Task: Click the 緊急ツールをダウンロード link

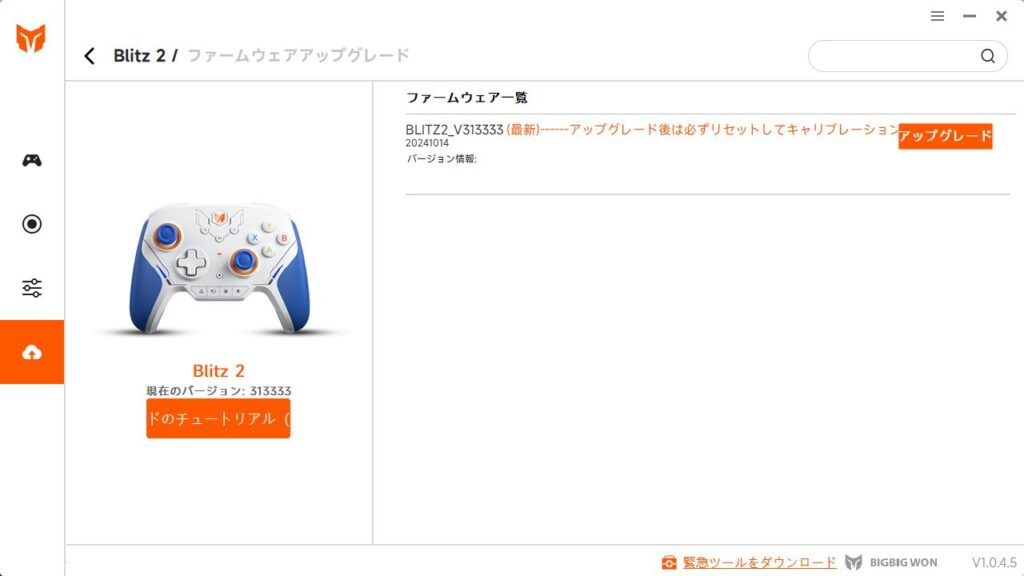Action: (x=759, y=562)
